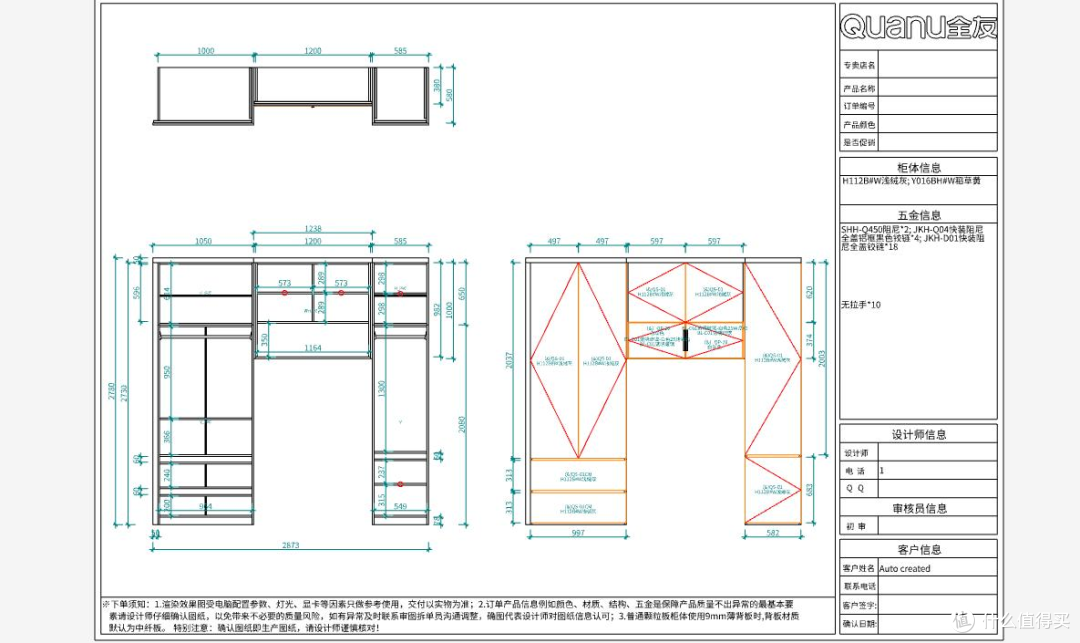This screenshot has height=643, width=1080.
Task: Click the 审核员信息 section header
Action: point(918,508)
